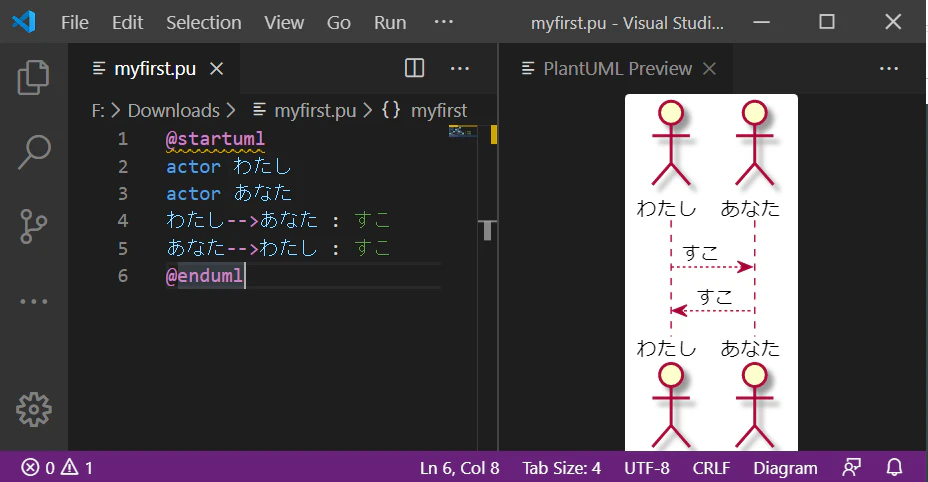Screen dimensions: 928x482
Task: Open the Source Control view
Action: point(34,226)
